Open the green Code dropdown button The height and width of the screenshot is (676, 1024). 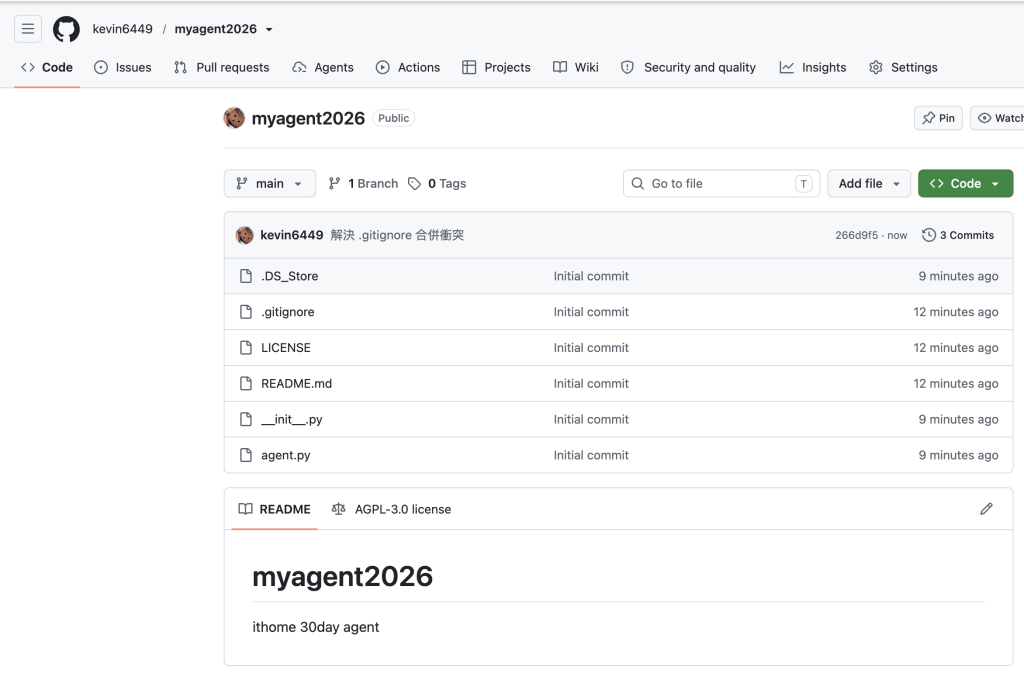965,184
